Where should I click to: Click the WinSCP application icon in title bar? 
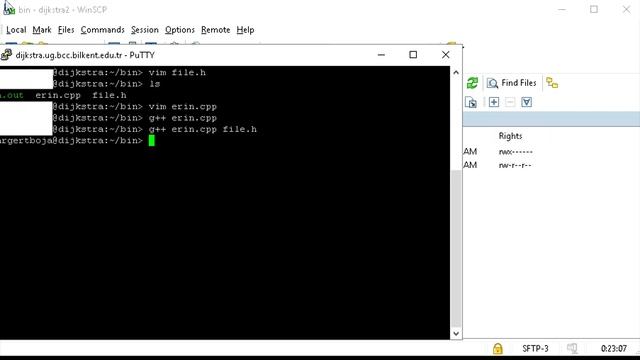coord(9,8)
